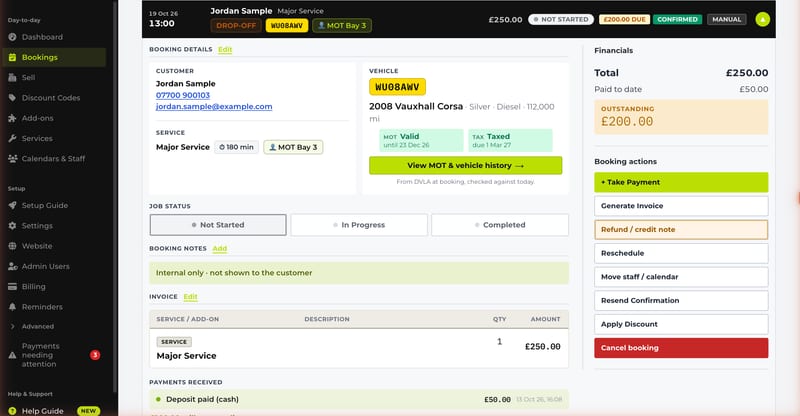Click the NOT STARTED status pill
This screenshot has height=416, width=800.
click(x=561, y=19)
